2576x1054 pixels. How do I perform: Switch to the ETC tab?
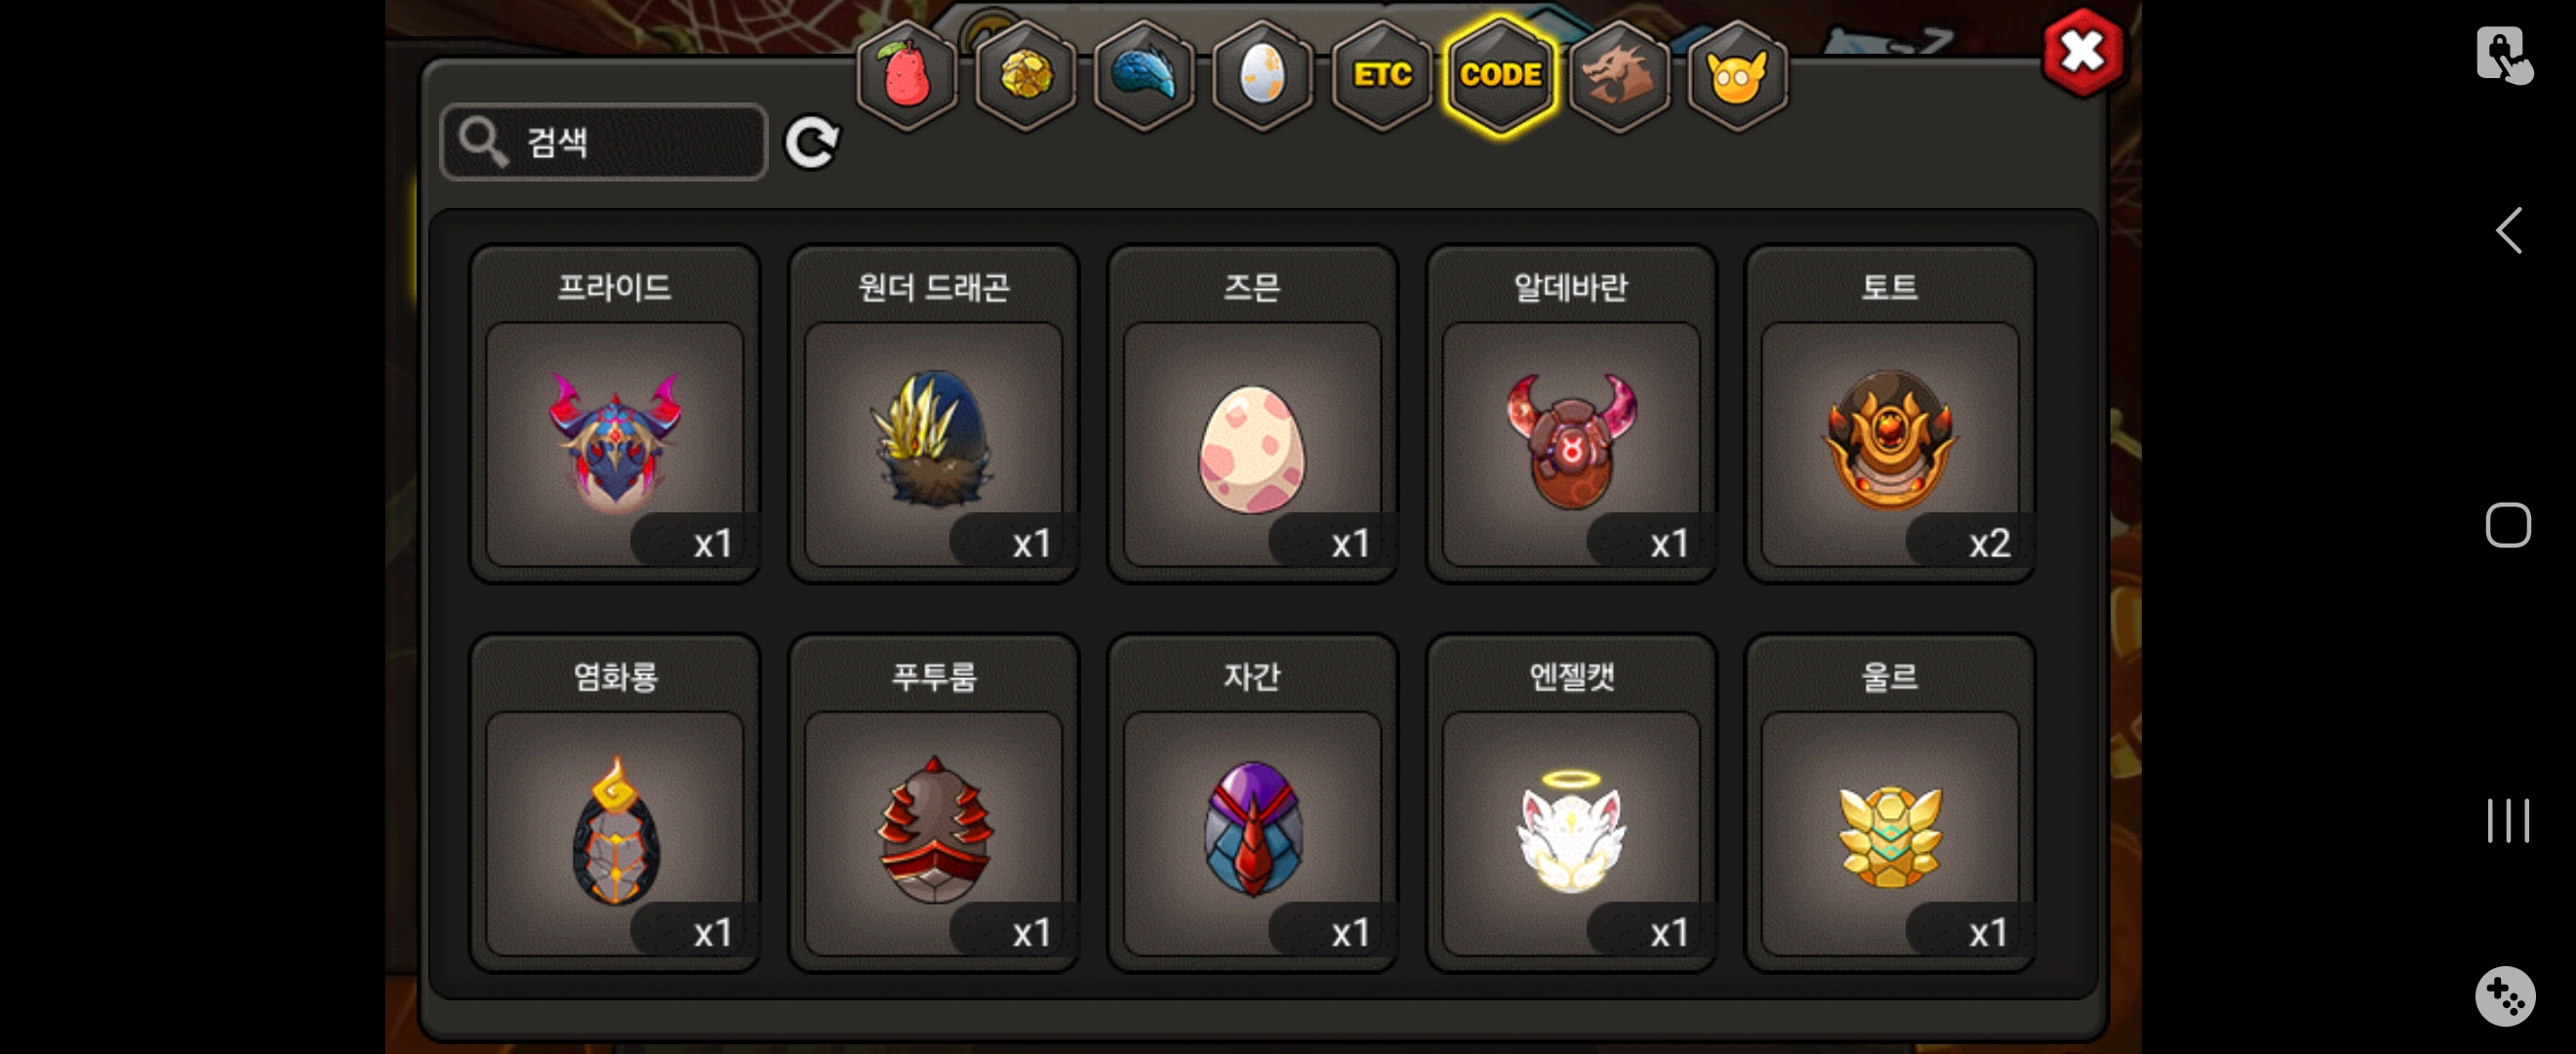(1381, 75)
